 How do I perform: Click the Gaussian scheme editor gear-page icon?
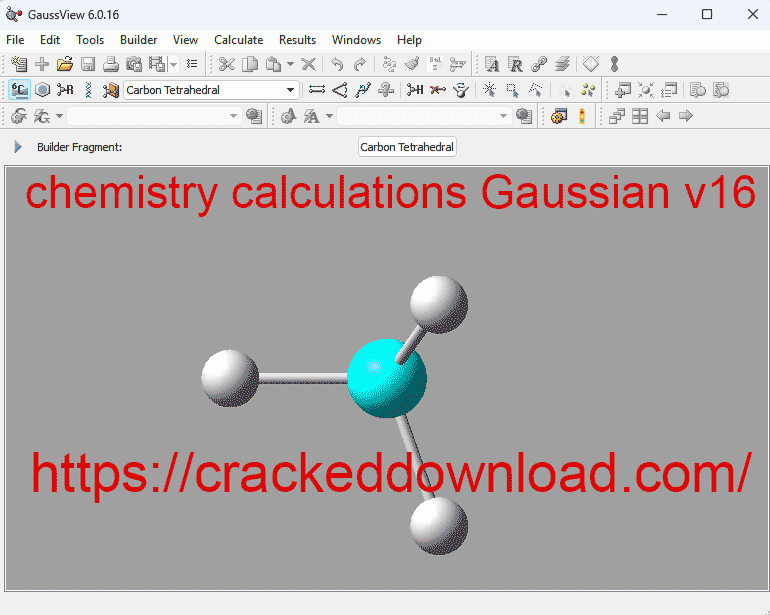pyautogui.click(x=254, y=116)
